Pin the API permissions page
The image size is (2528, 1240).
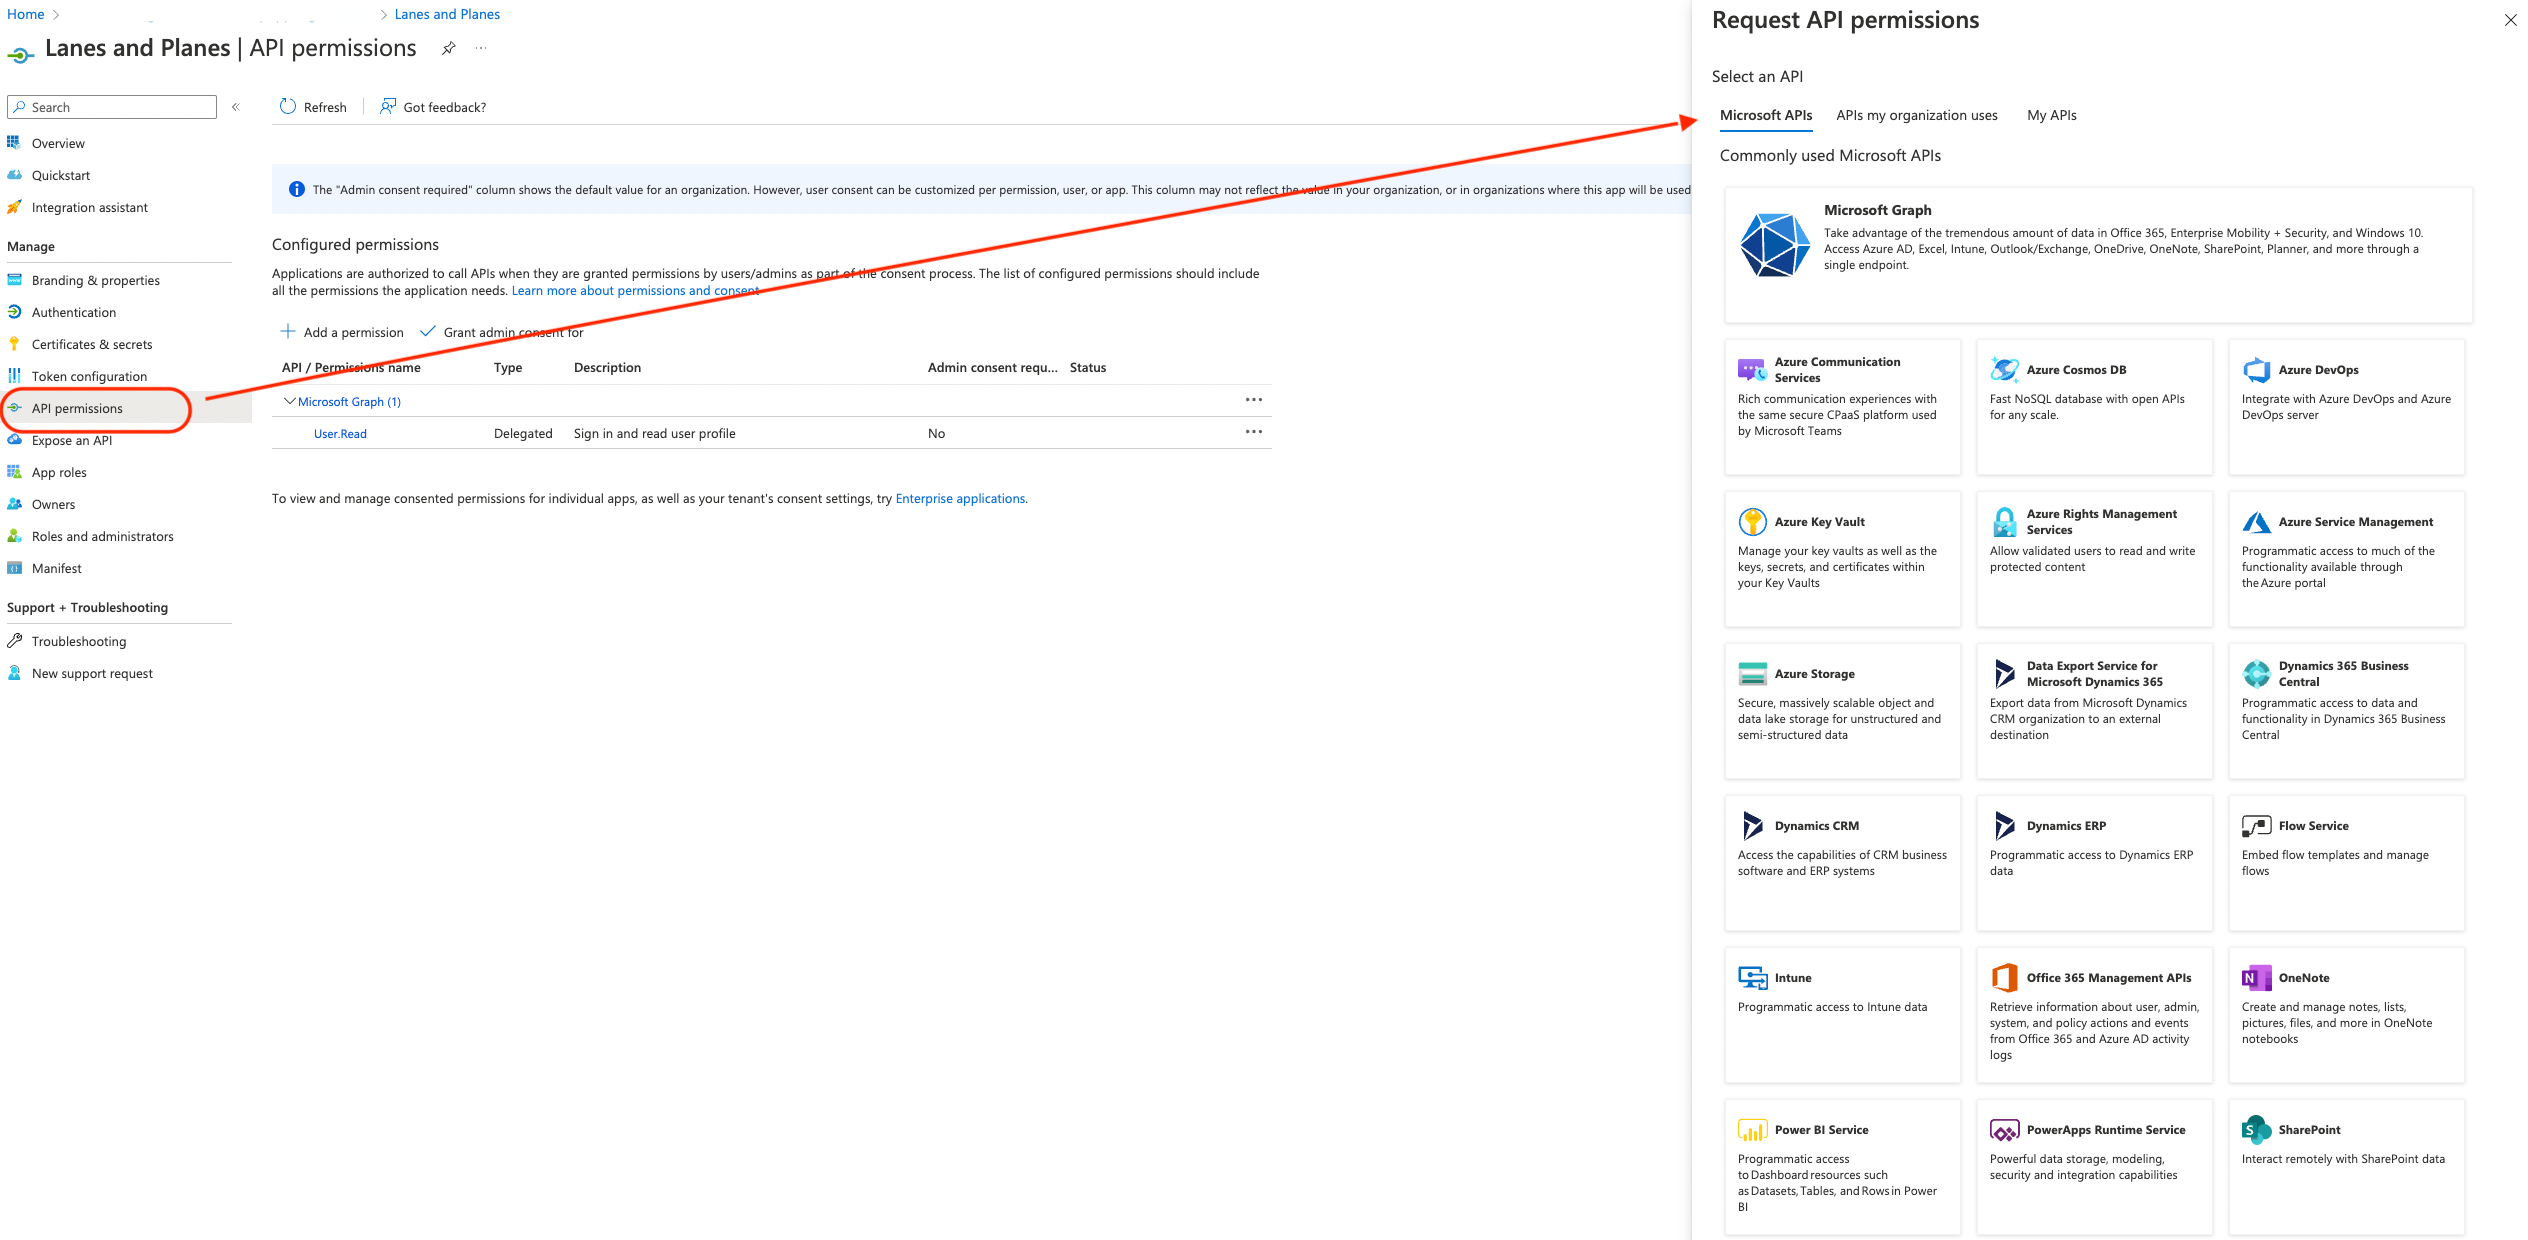[449, 48]
